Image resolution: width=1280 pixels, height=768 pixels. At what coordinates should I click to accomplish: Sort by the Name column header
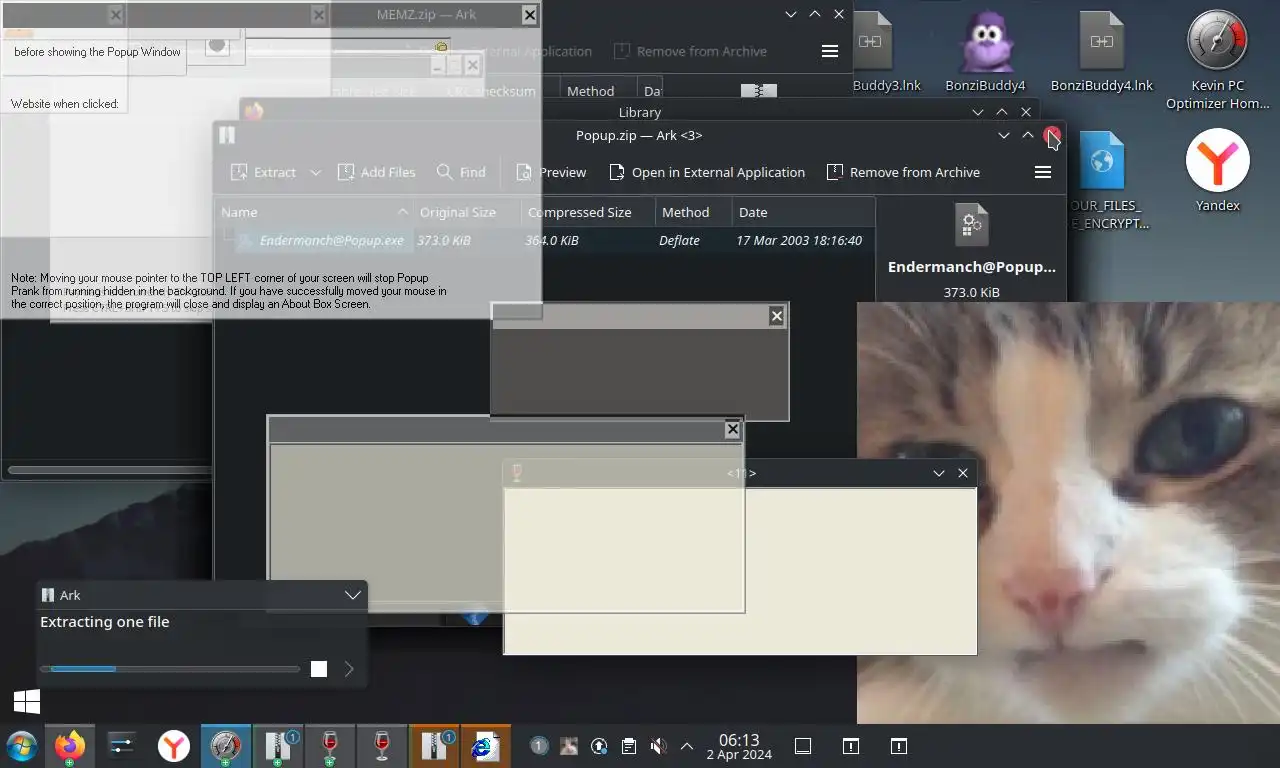click(x=314, y=212)
